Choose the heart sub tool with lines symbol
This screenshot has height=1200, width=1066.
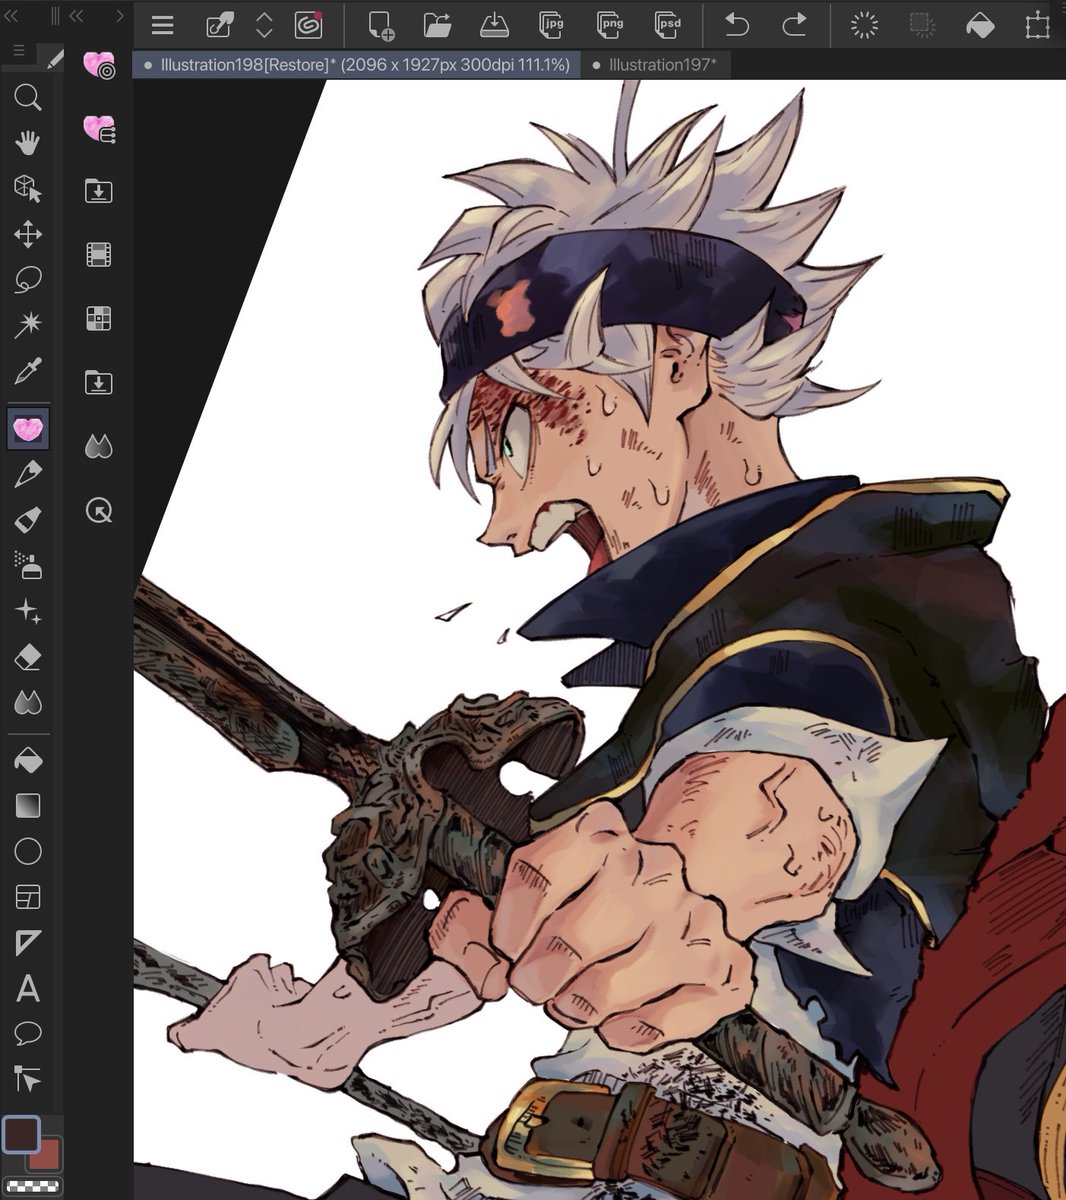click(x=98, y=129)
